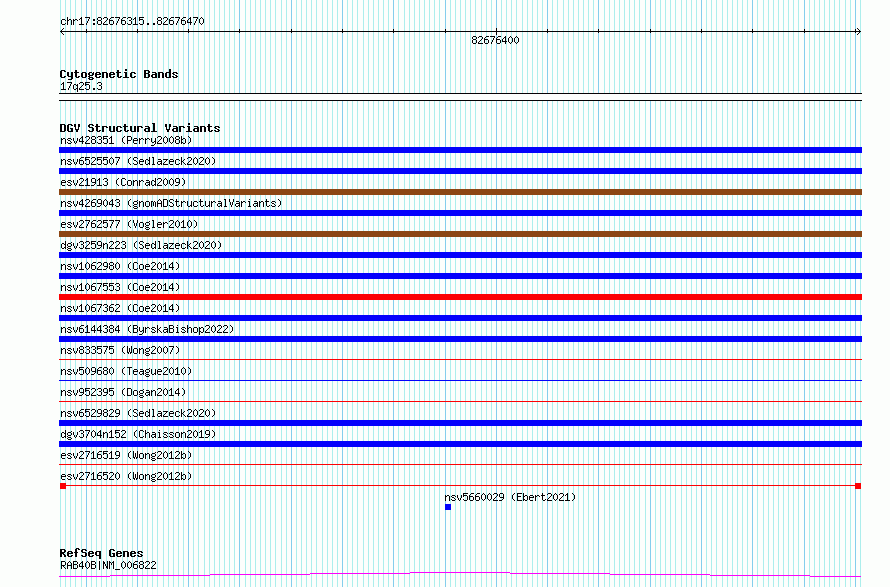The height and width of the screenshot is (587, 890).
Task: Open the nsv6144384 (ByrskaBishop2022) variant label
Action: [147, 329]
